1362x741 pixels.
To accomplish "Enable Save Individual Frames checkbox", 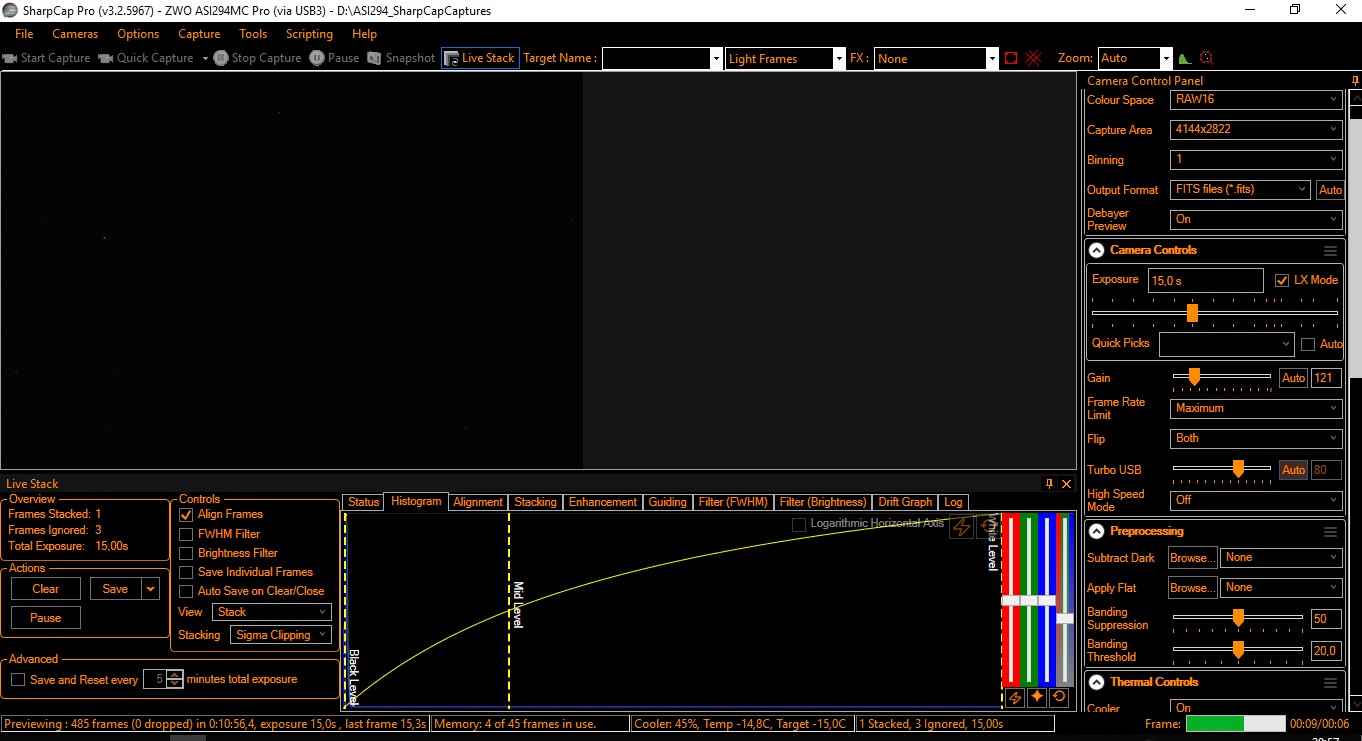I will (x=186, y=572).
